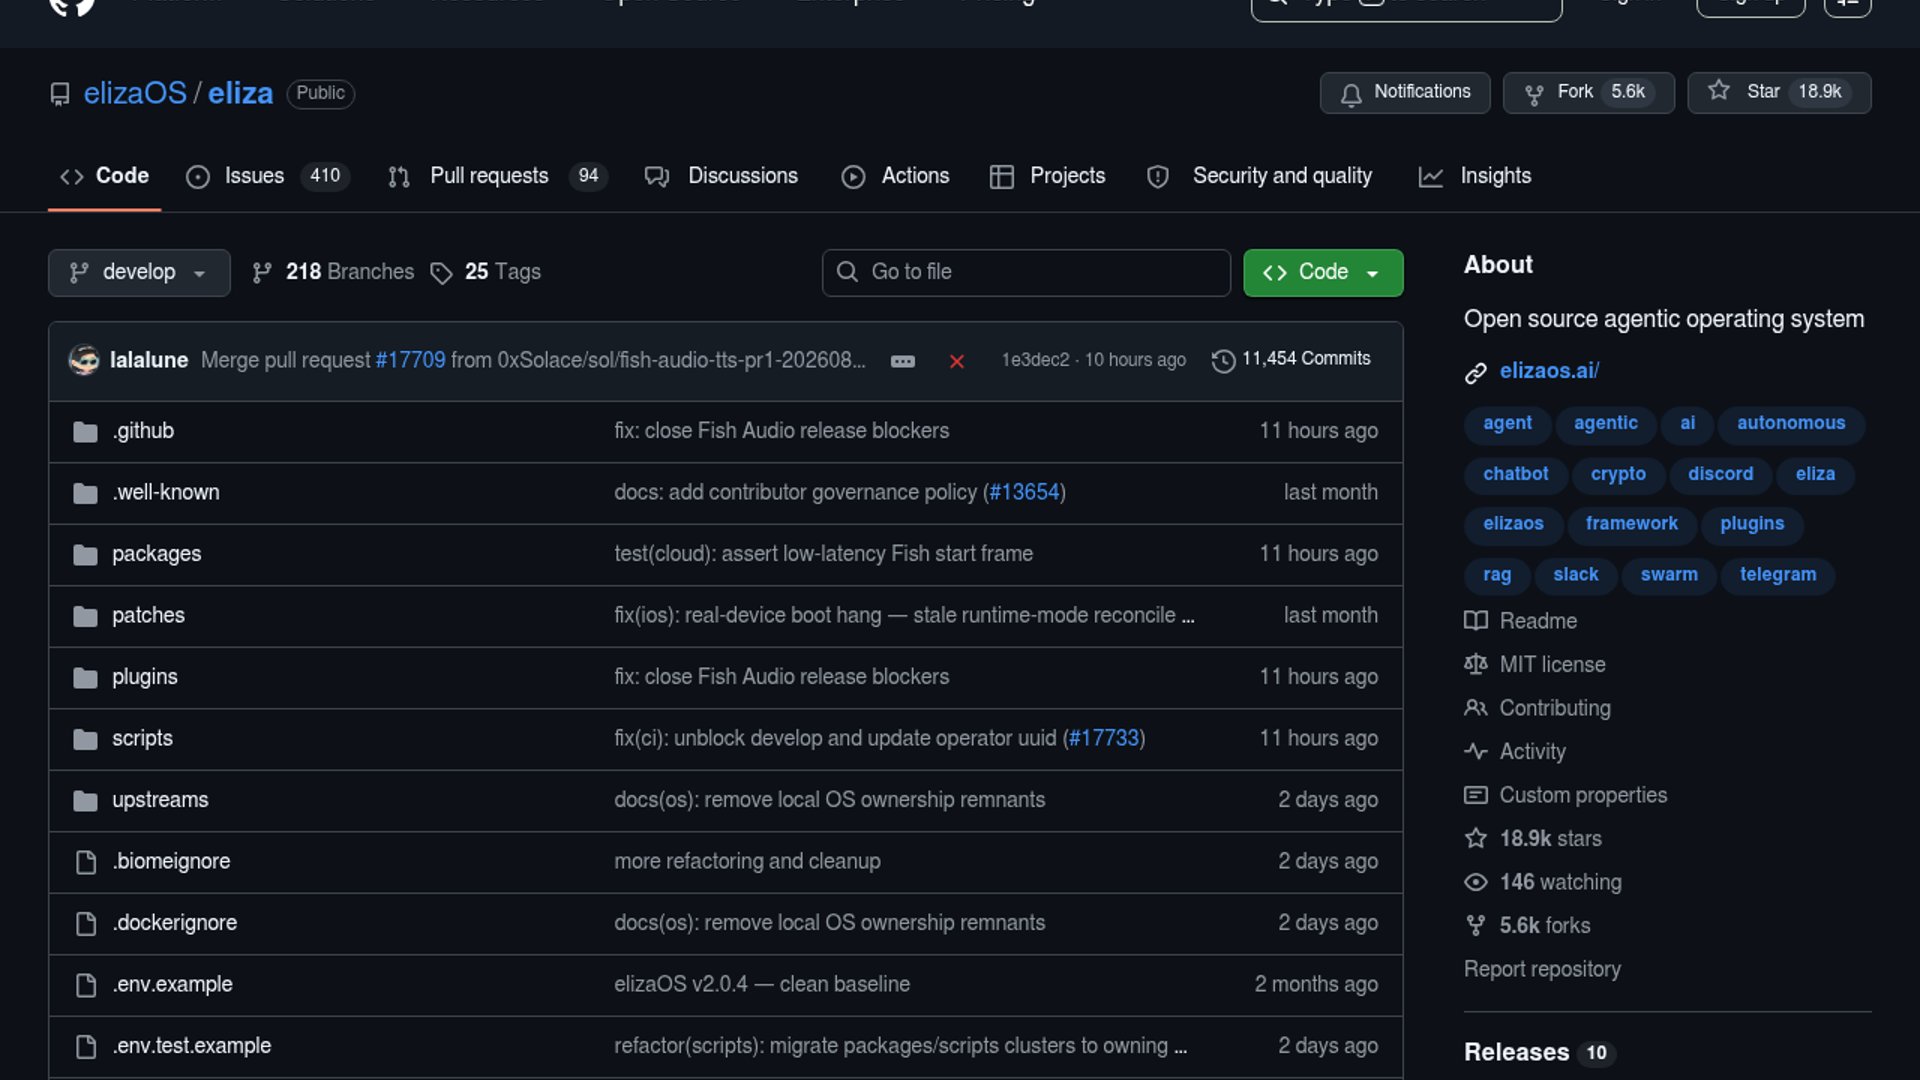The image size is (1920, 1080).
Task: Open the Notifications bell button
Action: (1404, 93)
